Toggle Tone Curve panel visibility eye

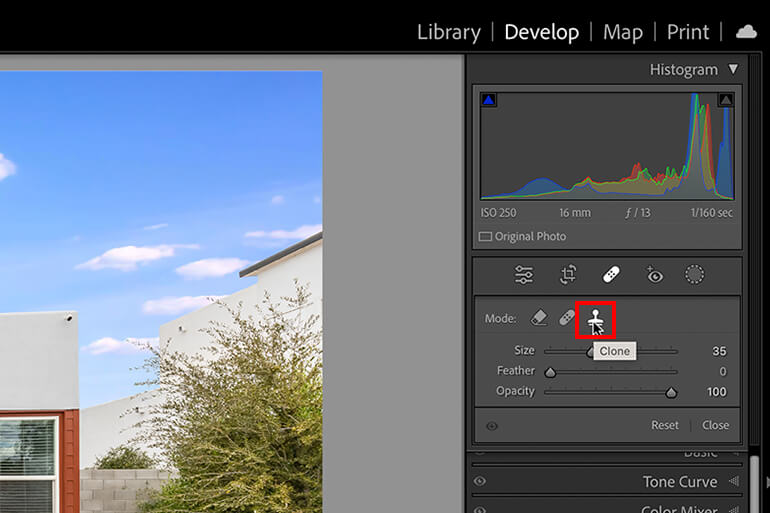480,481
